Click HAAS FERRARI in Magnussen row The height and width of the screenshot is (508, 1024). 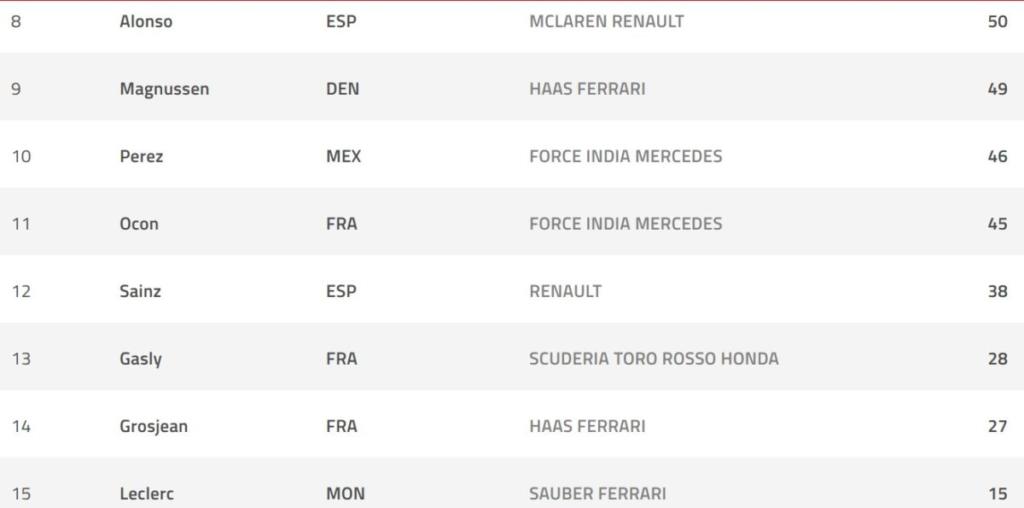(x=587, y=89)
